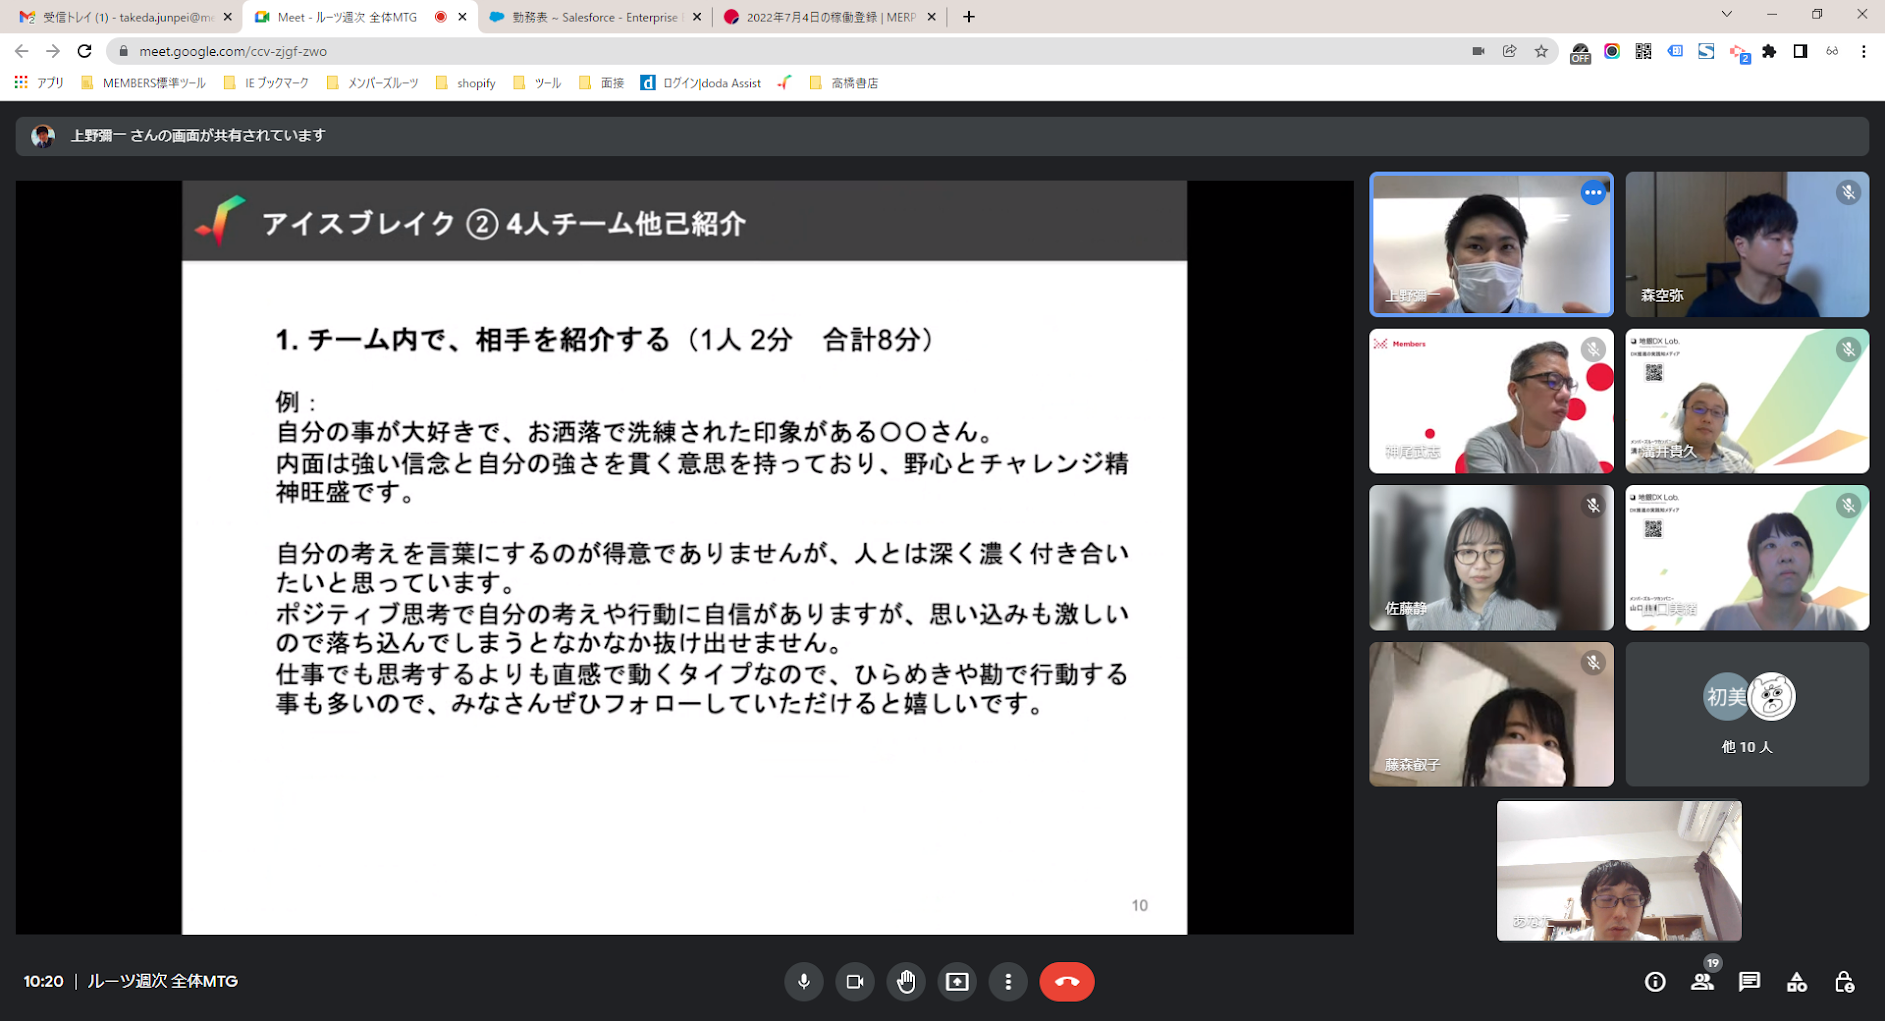The width and height of the screenshot is (1885, 1021).
Task: Open the activities panel icon
Action: coord(1796,982)
